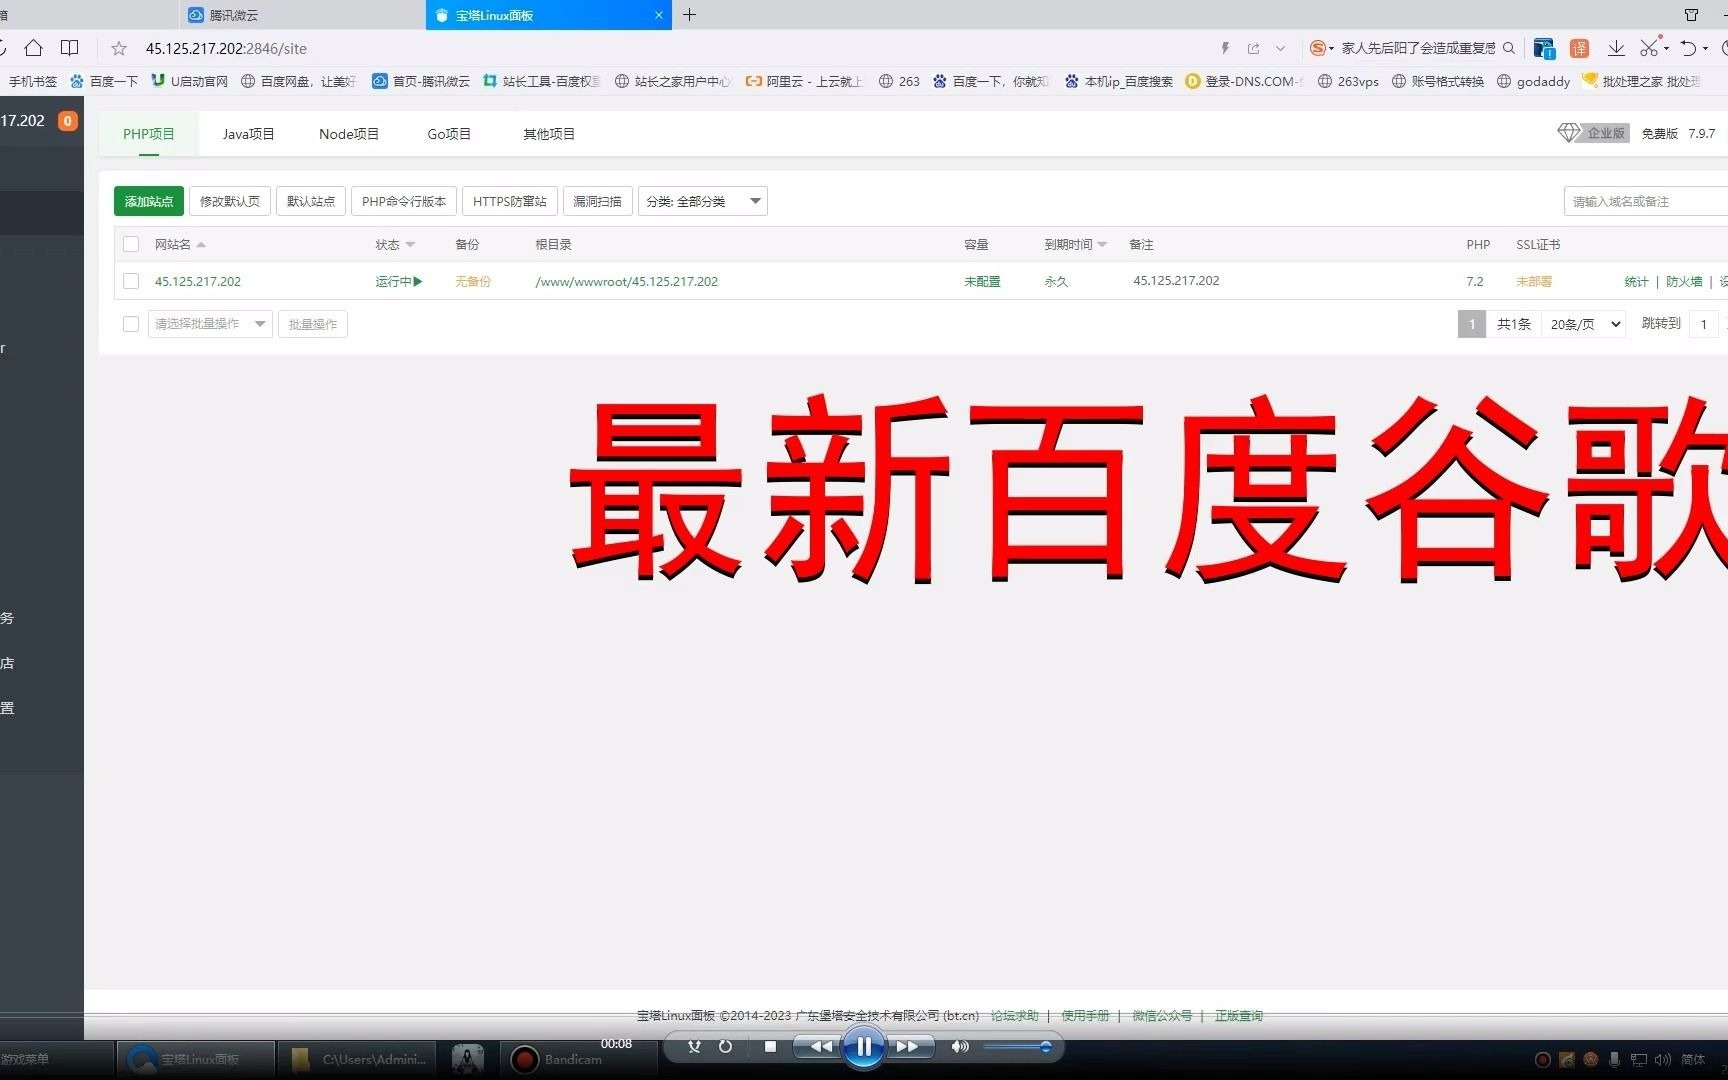Check the 45.125.217.202 site row checkbox
Viewport: 1728px width, 1080px height.
pos(131,281)
